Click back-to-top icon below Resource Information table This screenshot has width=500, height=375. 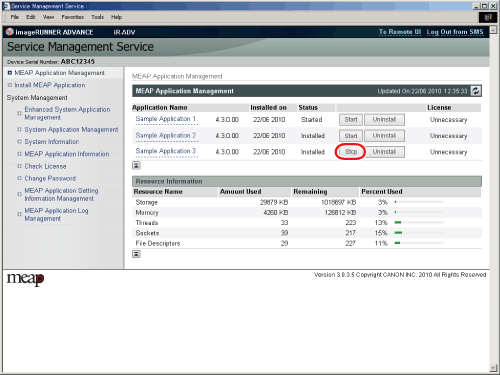click(136, 254)
